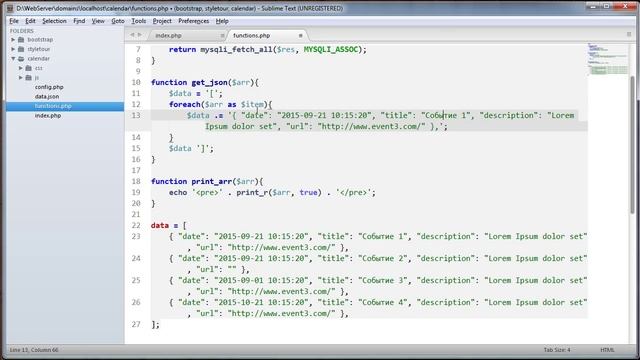
Task: Open data.json in the sidebar
Action: tap(47, 97)
